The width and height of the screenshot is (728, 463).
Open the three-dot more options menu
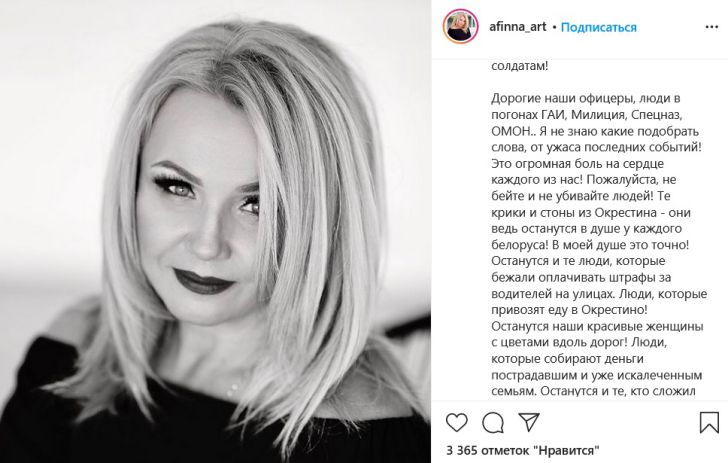(x=712, y=27)
